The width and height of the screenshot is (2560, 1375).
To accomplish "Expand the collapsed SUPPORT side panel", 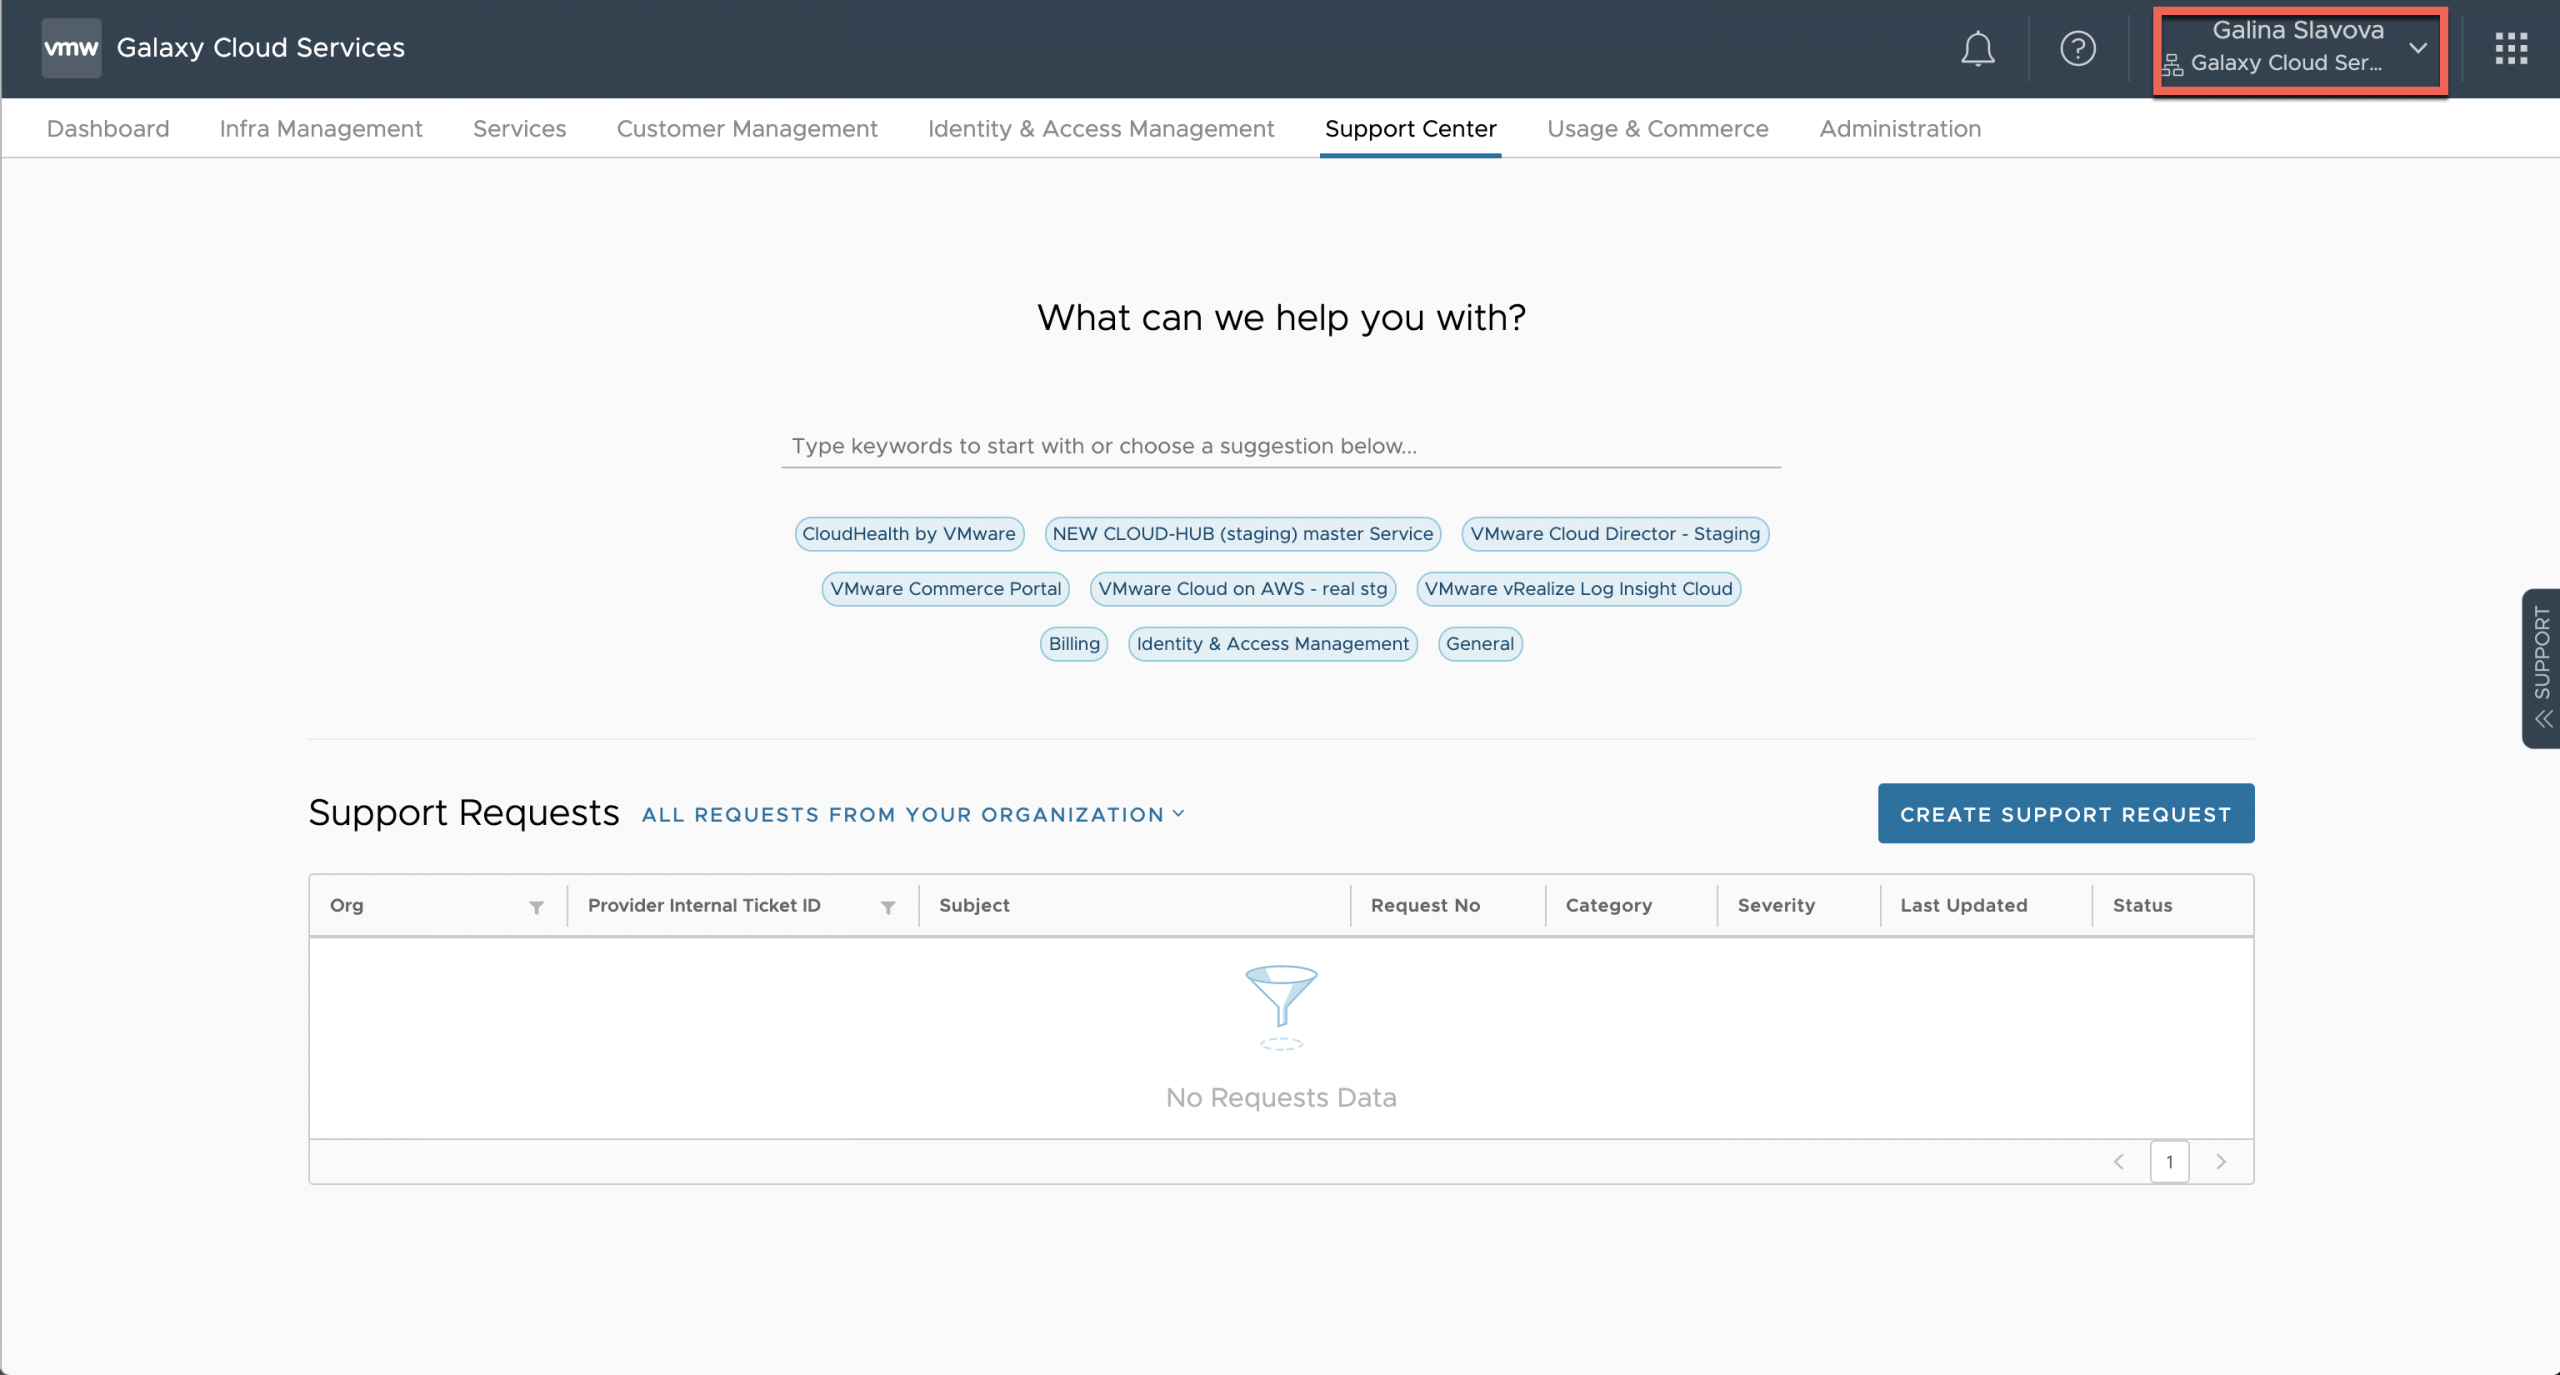I will 2542,668.
